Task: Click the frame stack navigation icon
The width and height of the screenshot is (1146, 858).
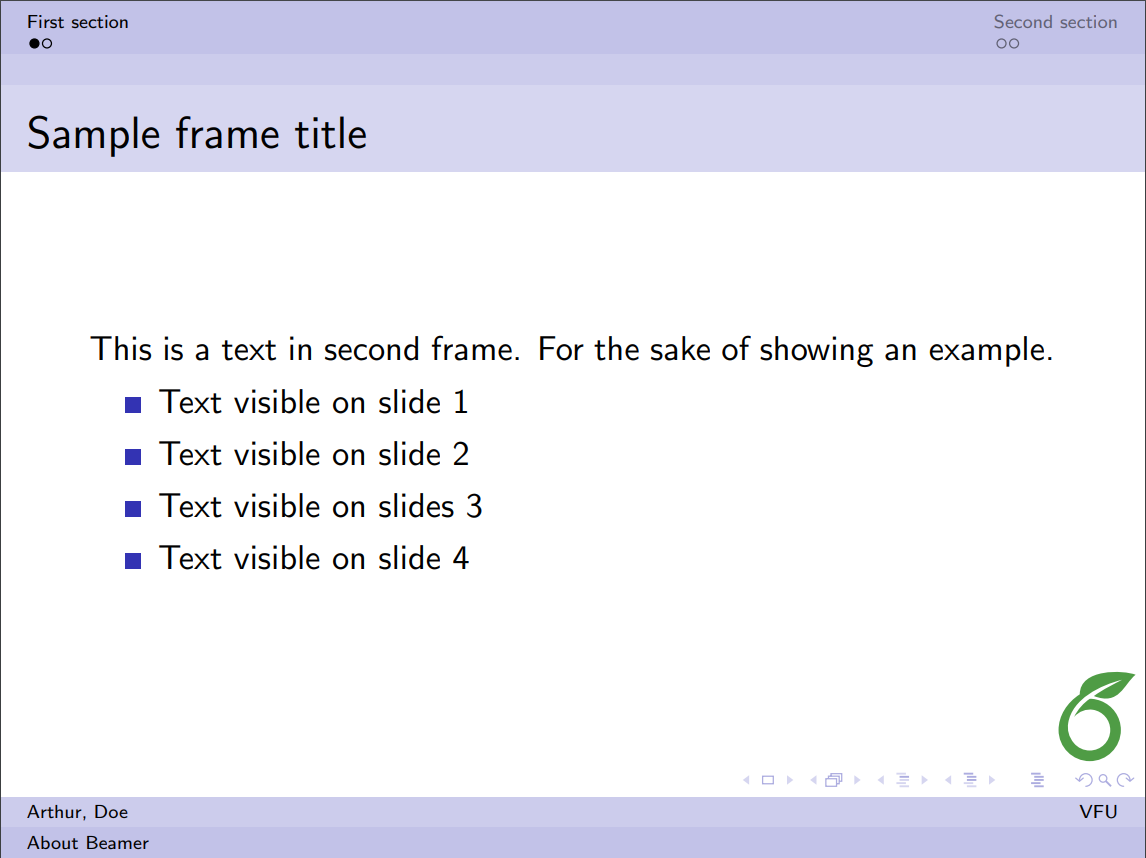Action: click(x=834, y=780)
